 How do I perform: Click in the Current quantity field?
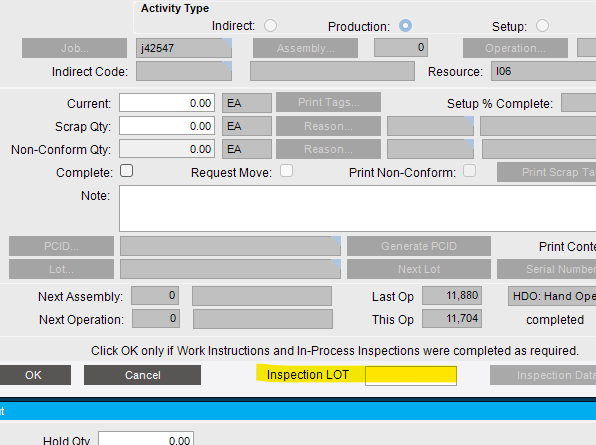(167, 103)
